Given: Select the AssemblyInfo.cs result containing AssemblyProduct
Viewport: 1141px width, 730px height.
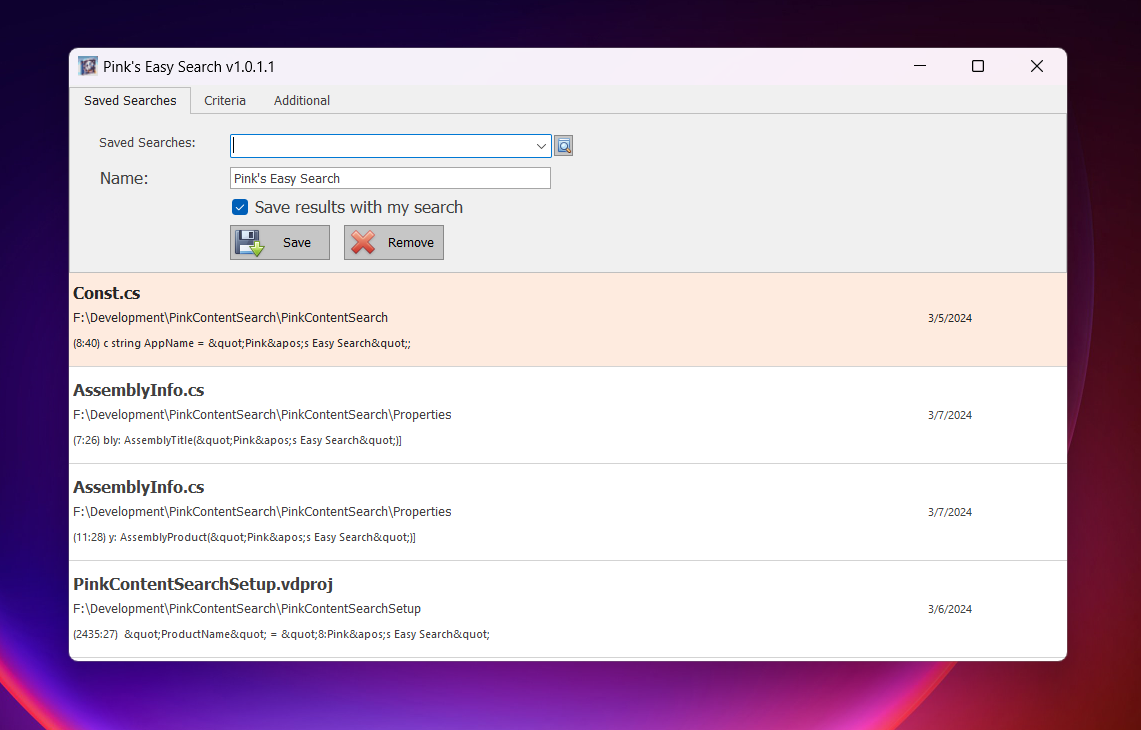Looking at the screenshot, I should click(x=139, y=487).
